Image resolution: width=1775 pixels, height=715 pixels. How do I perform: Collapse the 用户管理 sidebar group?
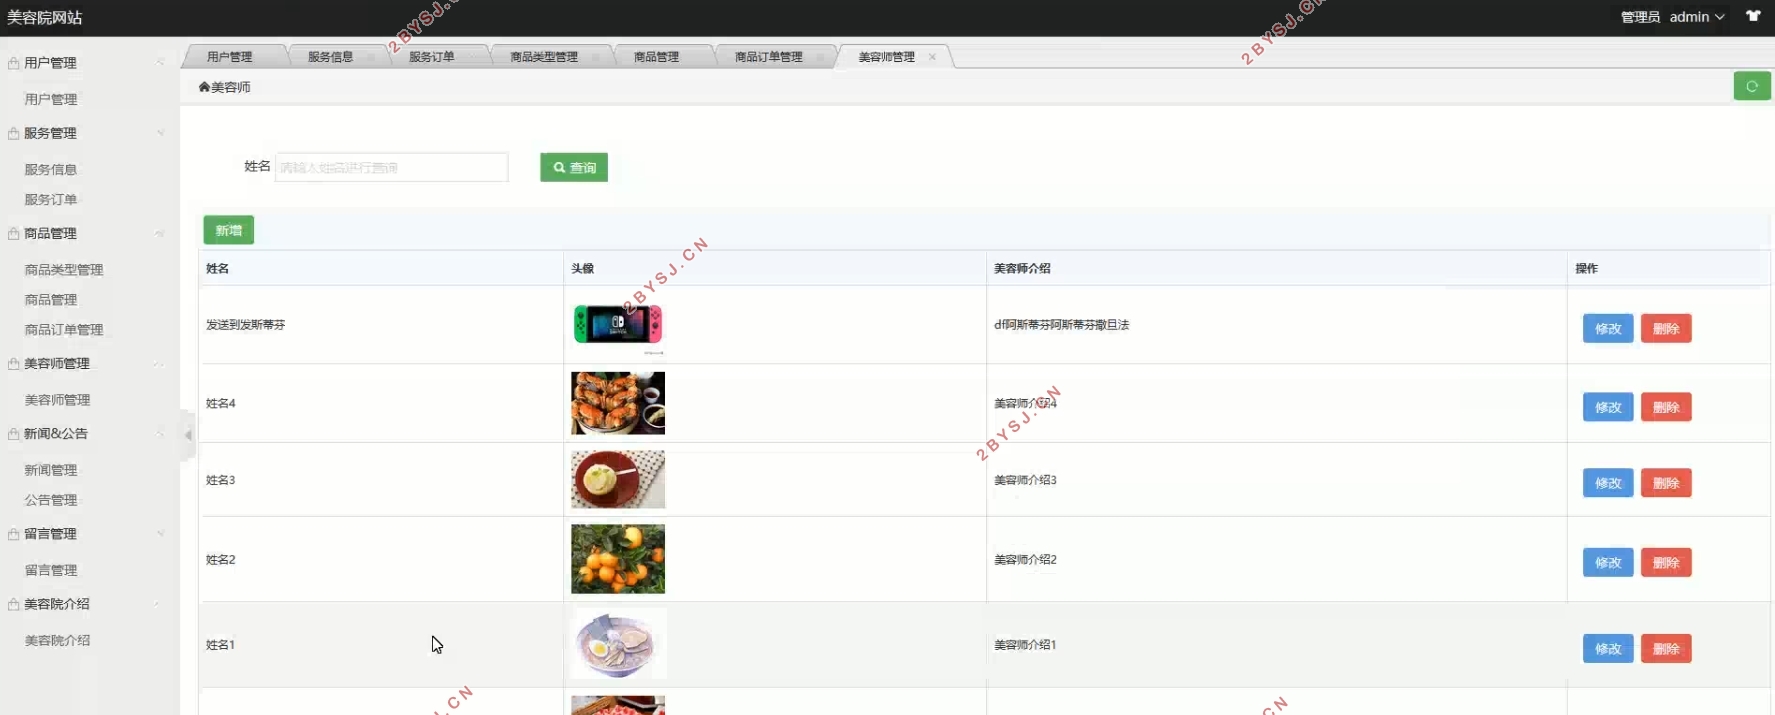pos(160,63)
